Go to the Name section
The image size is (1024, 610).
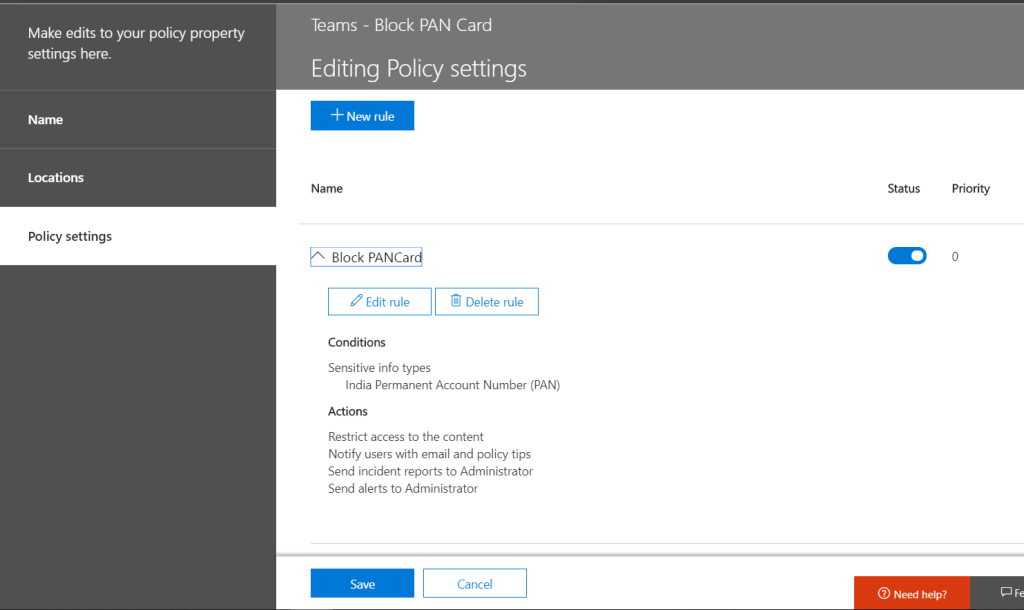[46, 120]
